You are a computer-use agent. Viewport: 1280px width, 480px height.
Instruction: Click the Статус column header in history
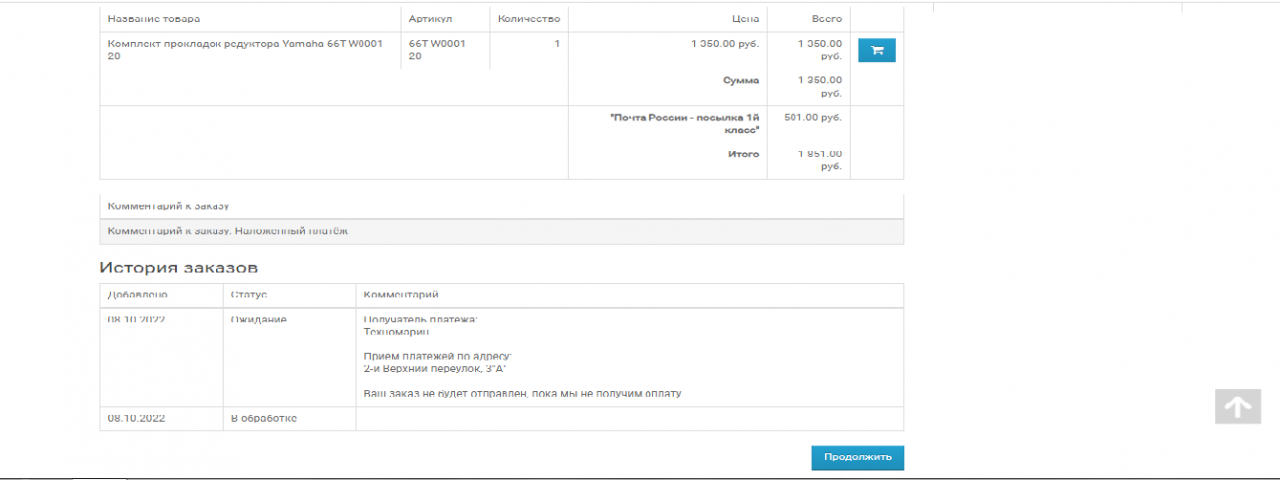click(249, 295)
